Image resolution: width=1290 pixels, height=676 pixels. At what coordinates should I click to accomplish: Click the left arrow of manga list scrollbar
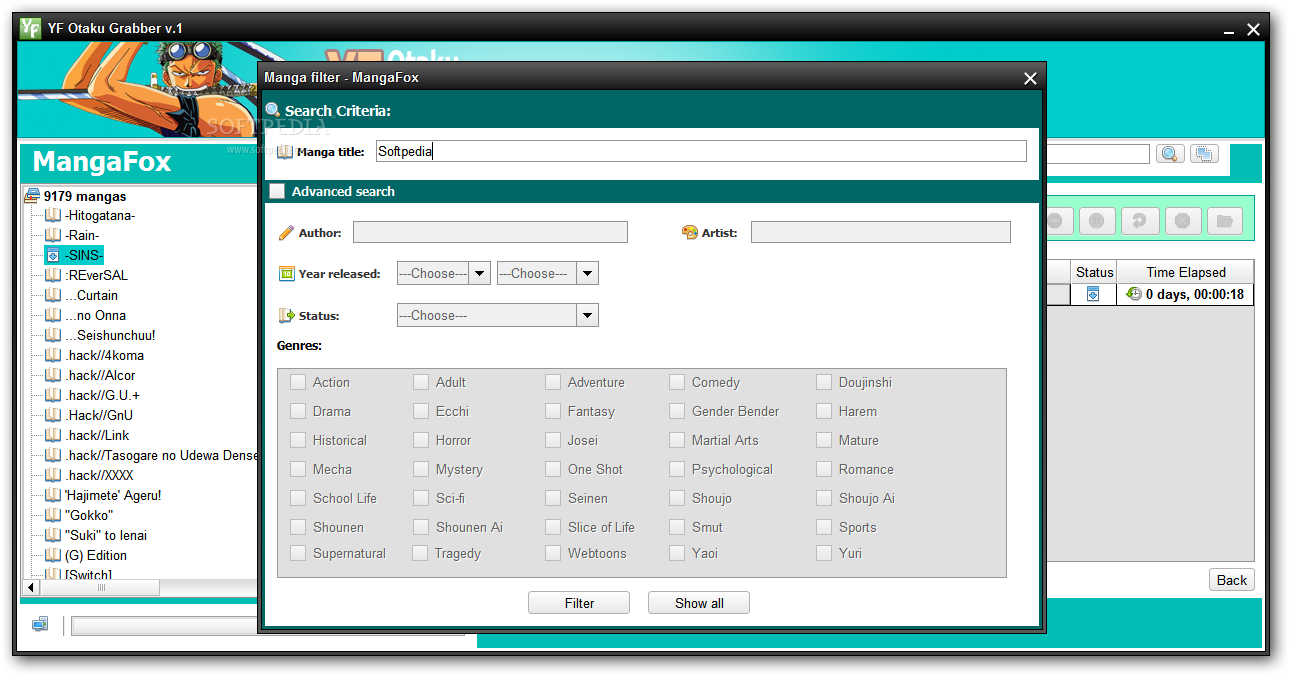click(31, 587)
